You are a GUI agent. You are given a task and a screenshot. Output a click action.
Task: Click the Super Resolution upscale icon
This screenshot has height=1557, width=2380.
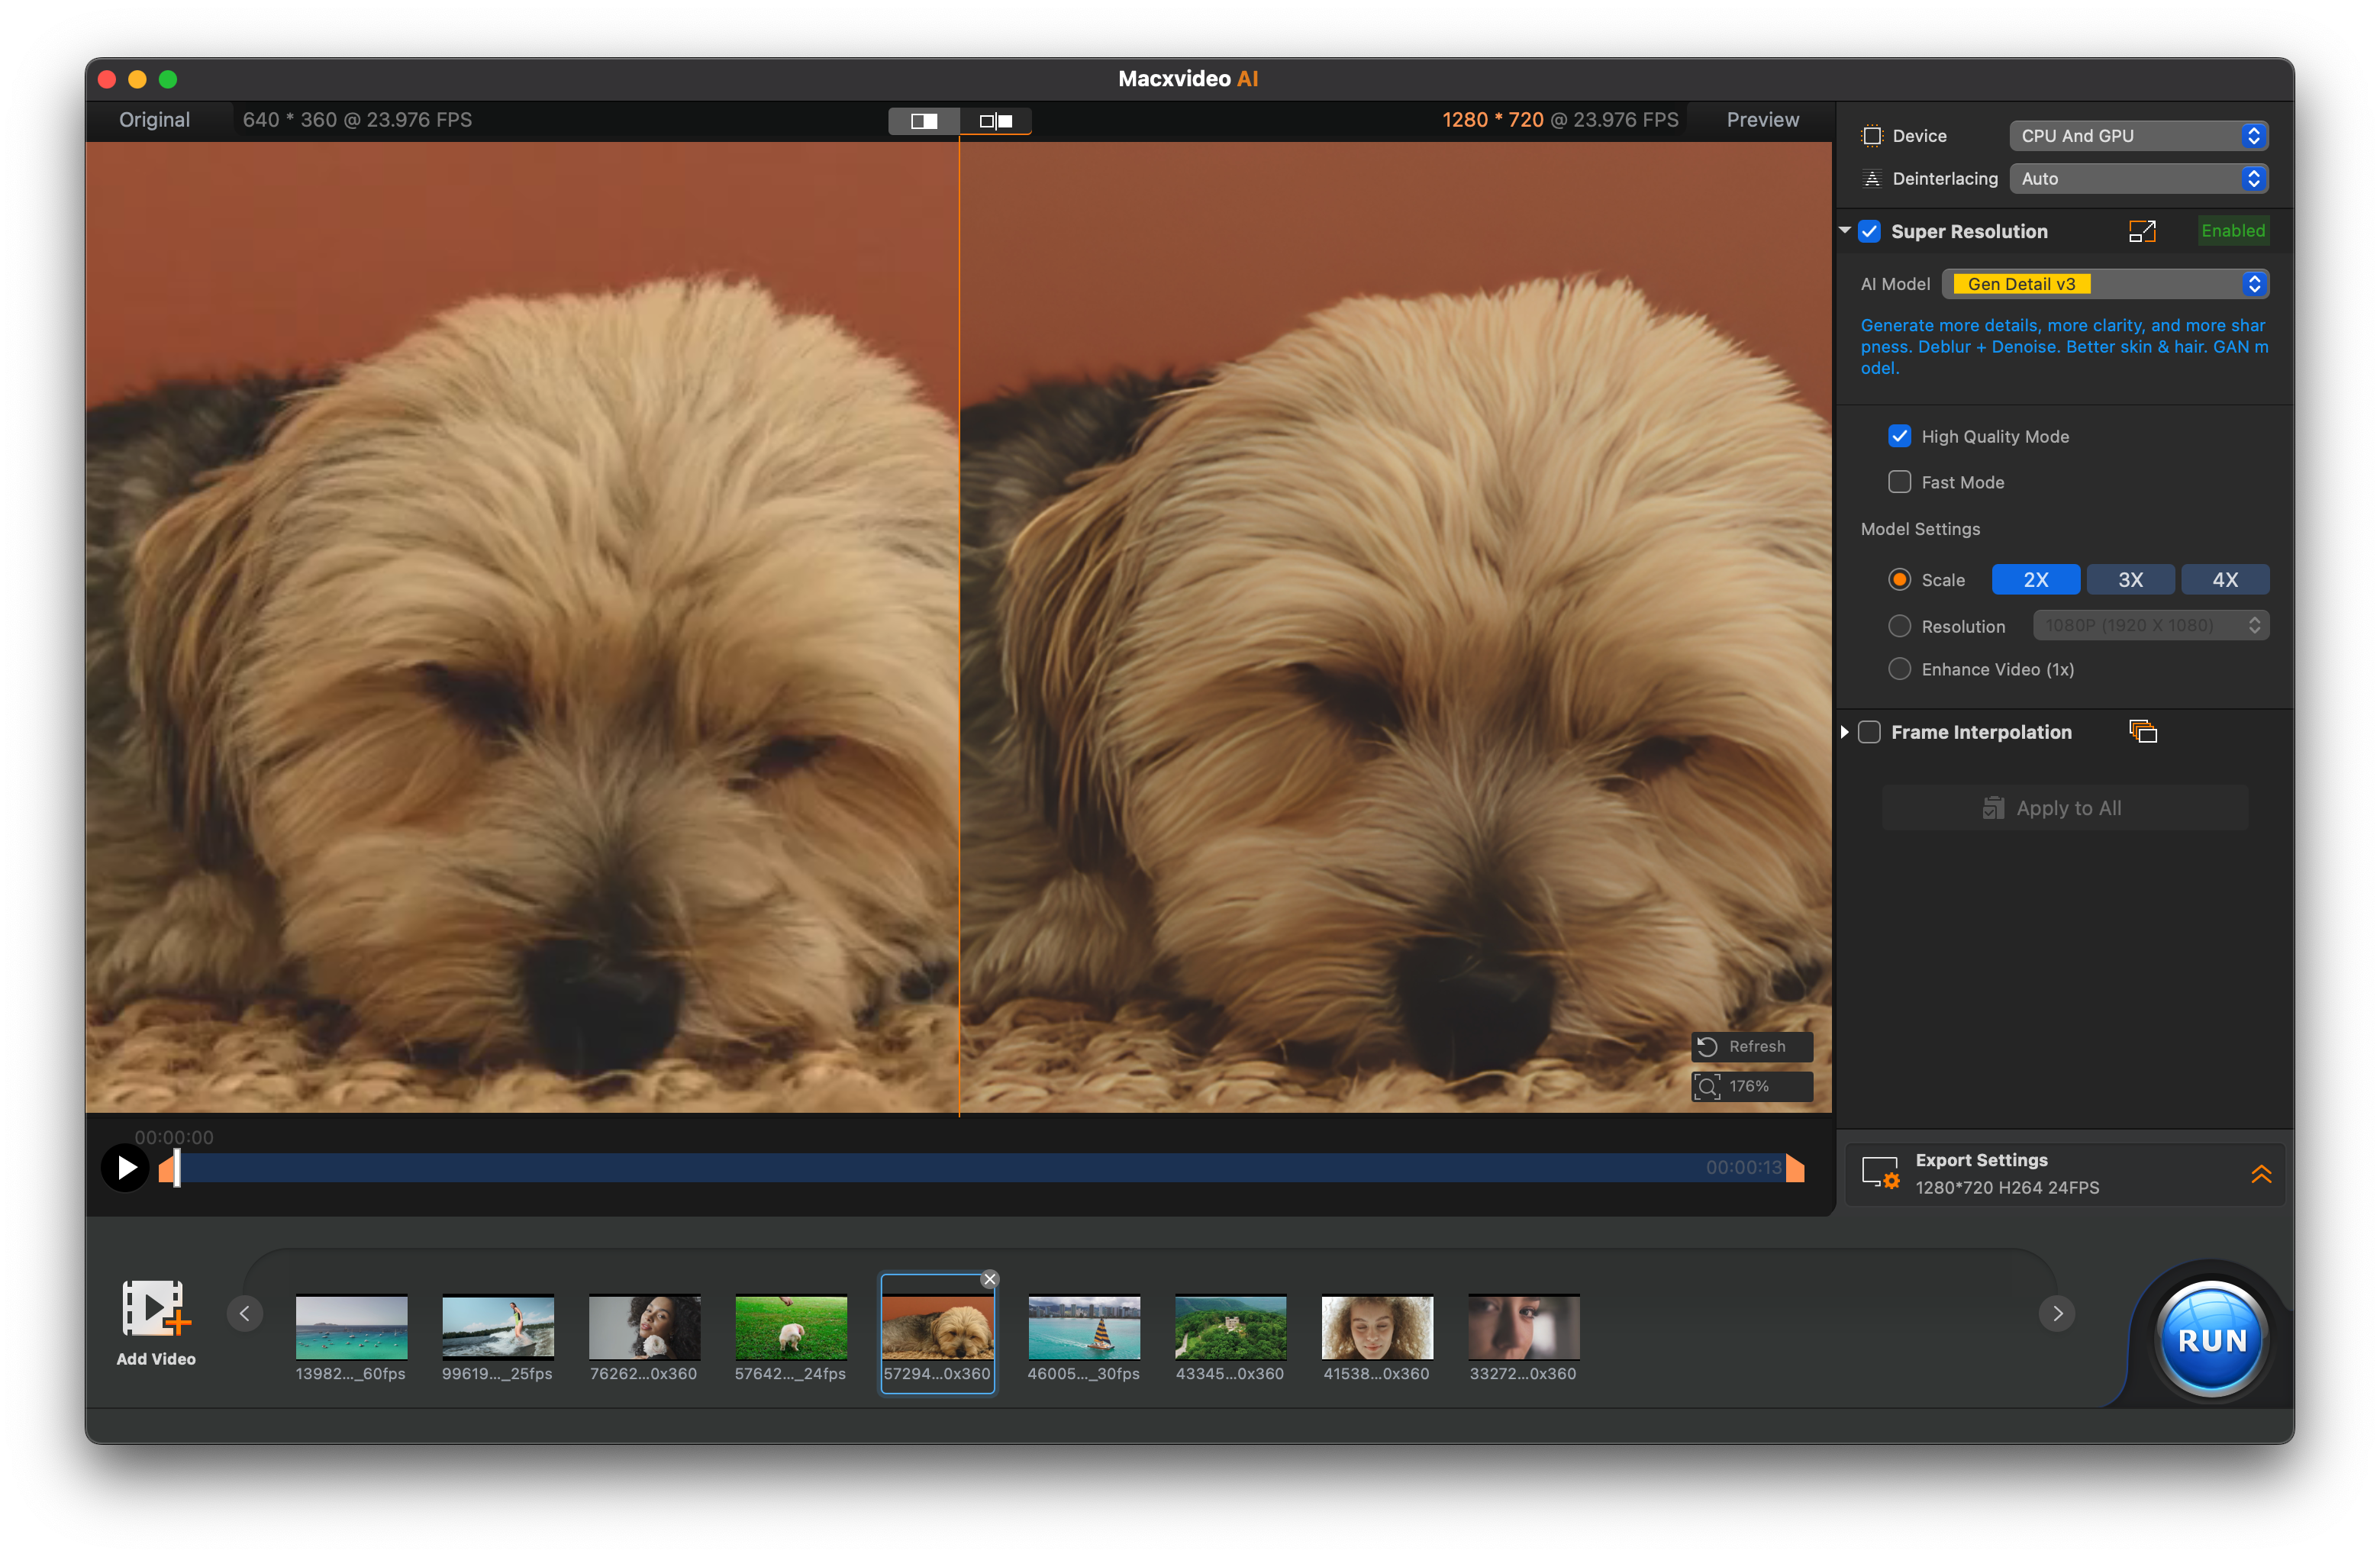[2142, 231]
